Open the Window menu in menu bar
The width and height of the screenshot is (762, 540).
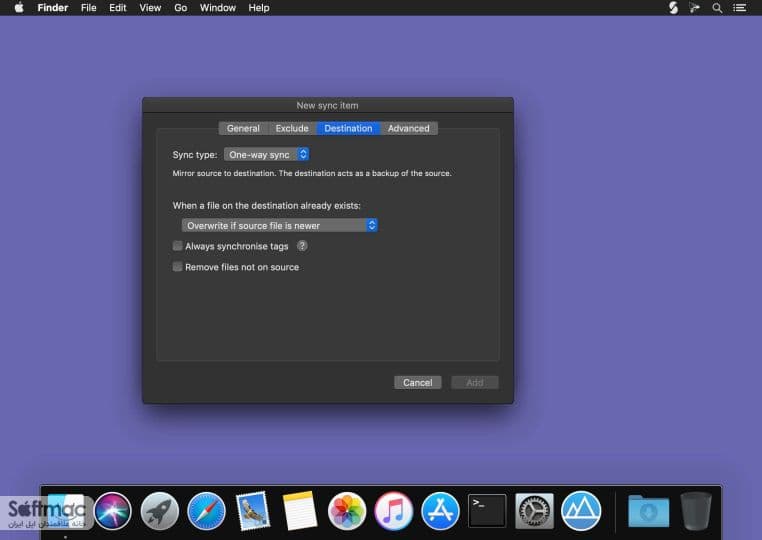click(218, 8)
